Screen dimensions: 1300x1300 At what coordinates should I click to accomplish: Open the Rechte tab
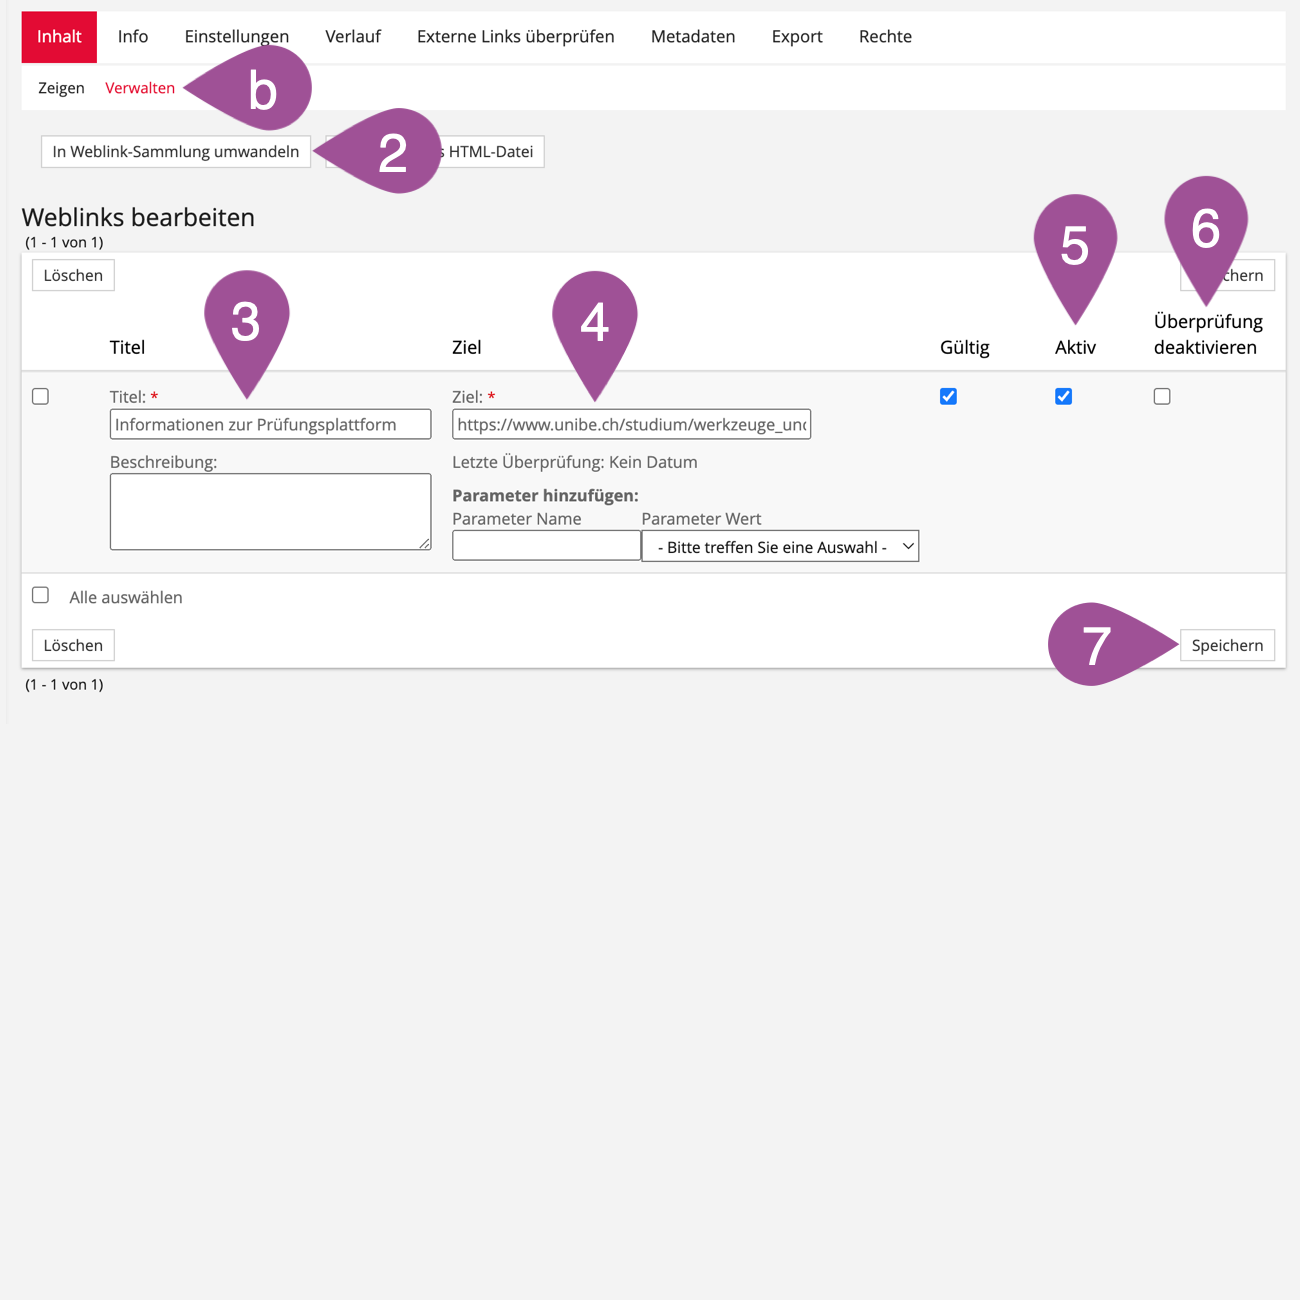tap(884, 37)
